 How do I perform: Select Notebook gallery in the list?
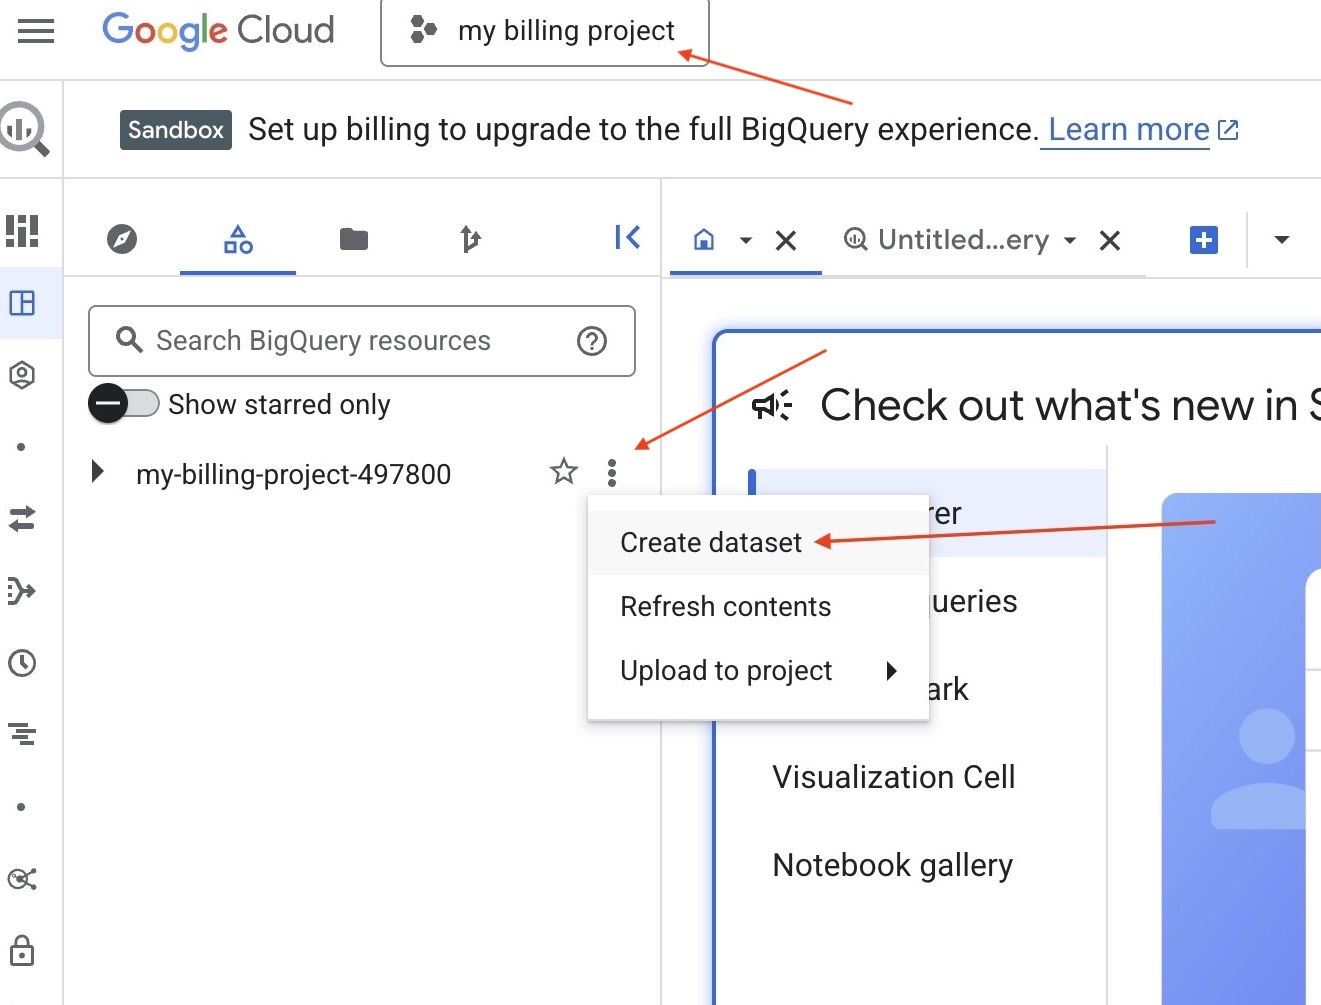pos(893,865)
